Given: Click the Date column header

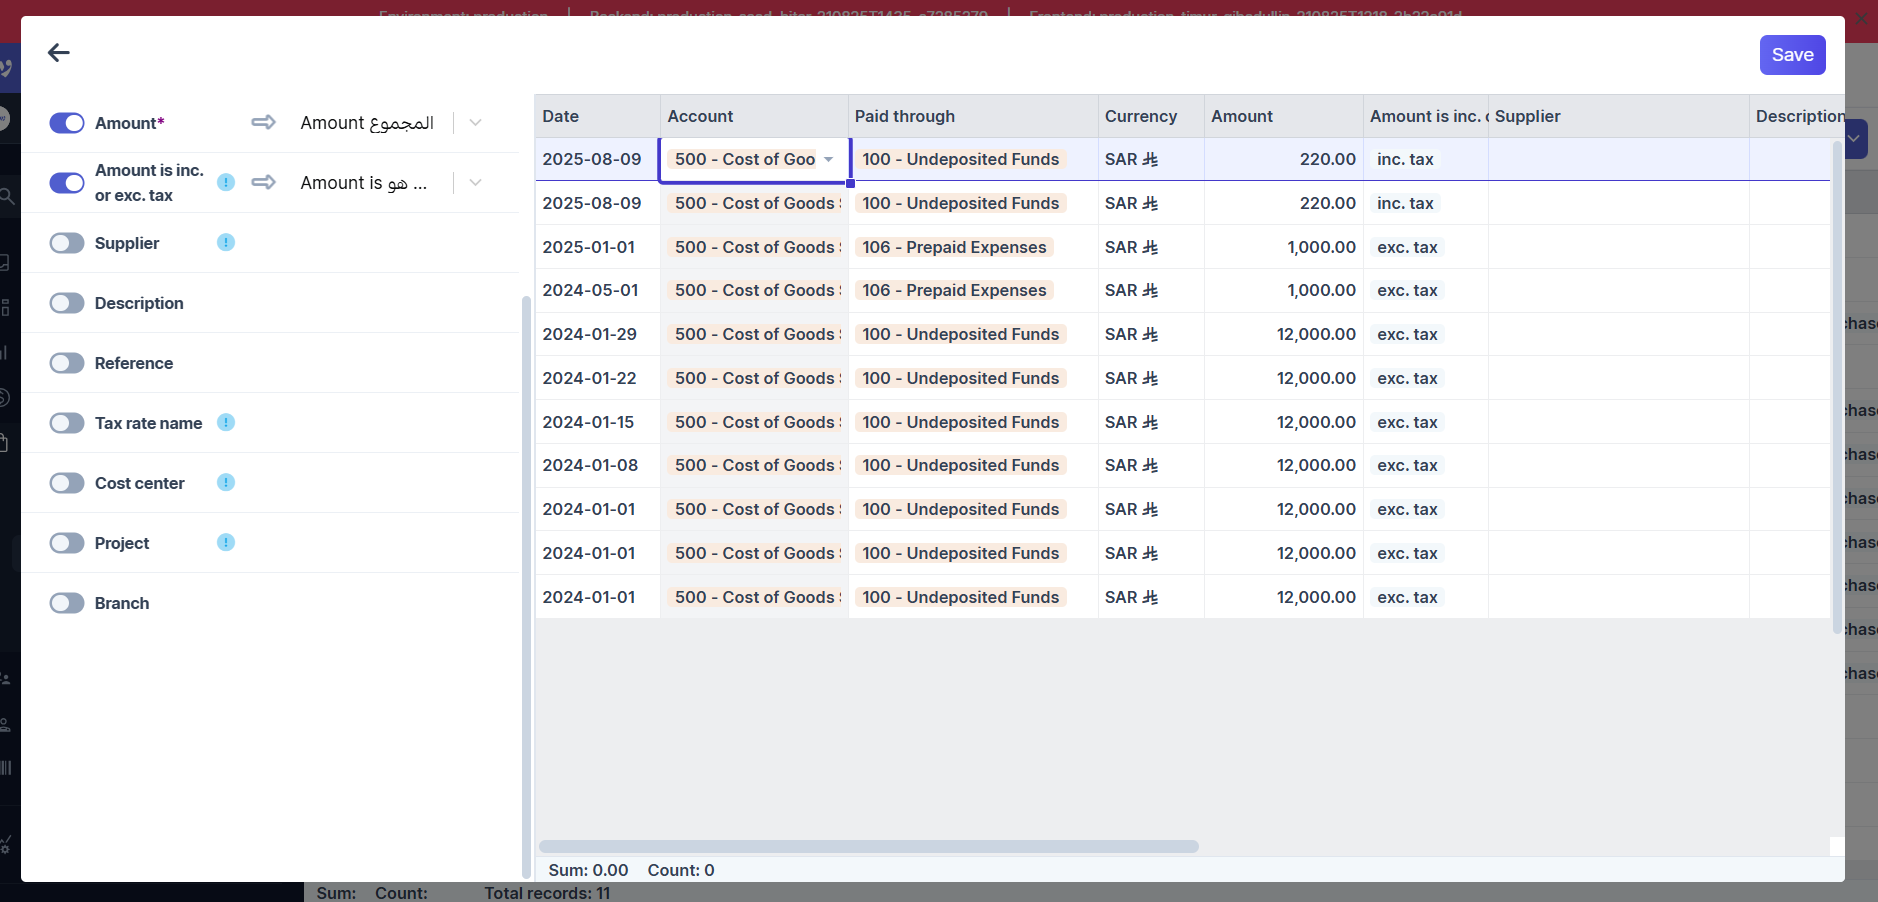Looking at the screenshot, I should [561, 116].
